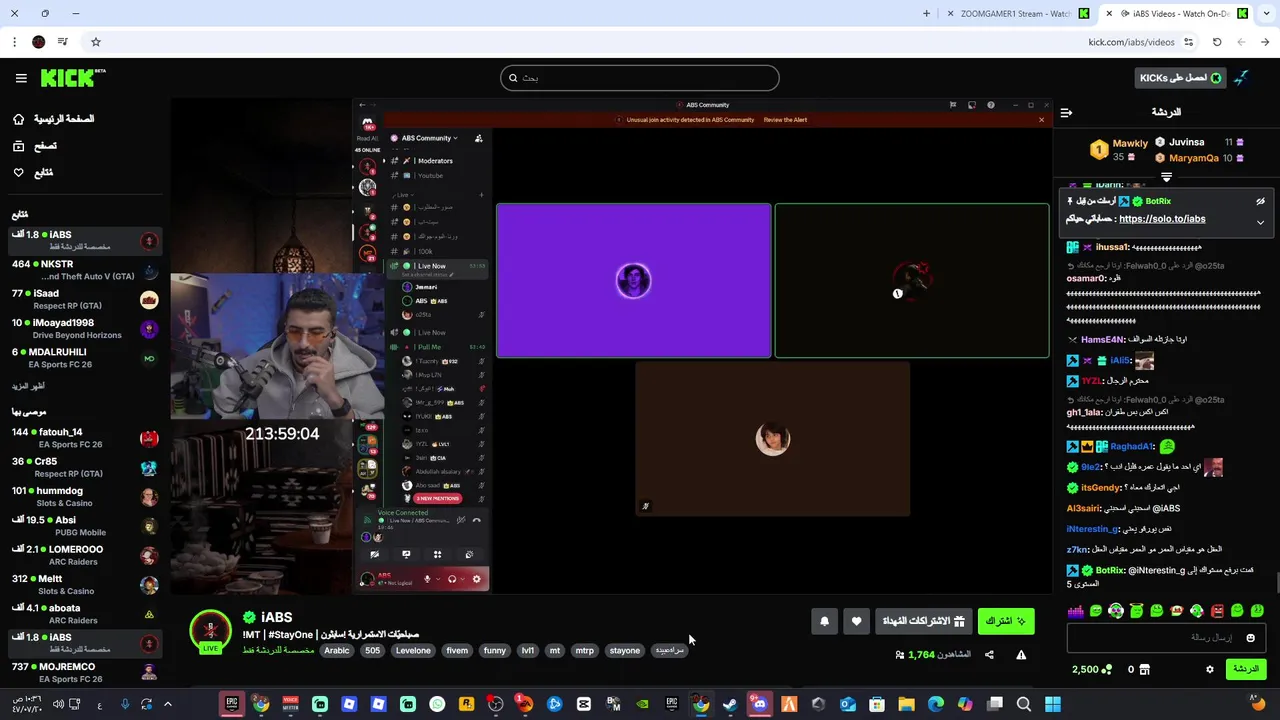This screenshot has width=1280, height=720.
Task: Collapse the chat panel arrow icon
Action: tap(1066, 112)
